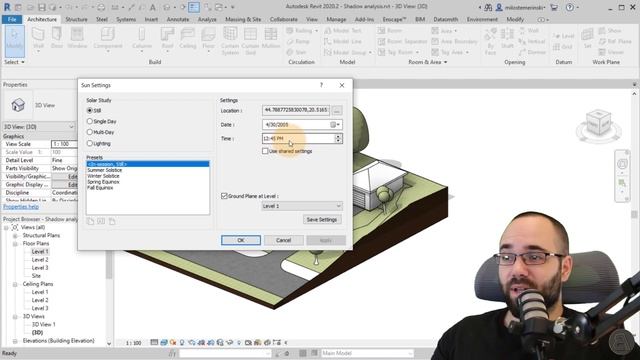Click the Save Settings button
Viewport: 640px width, 360px height.
point(322,220)
